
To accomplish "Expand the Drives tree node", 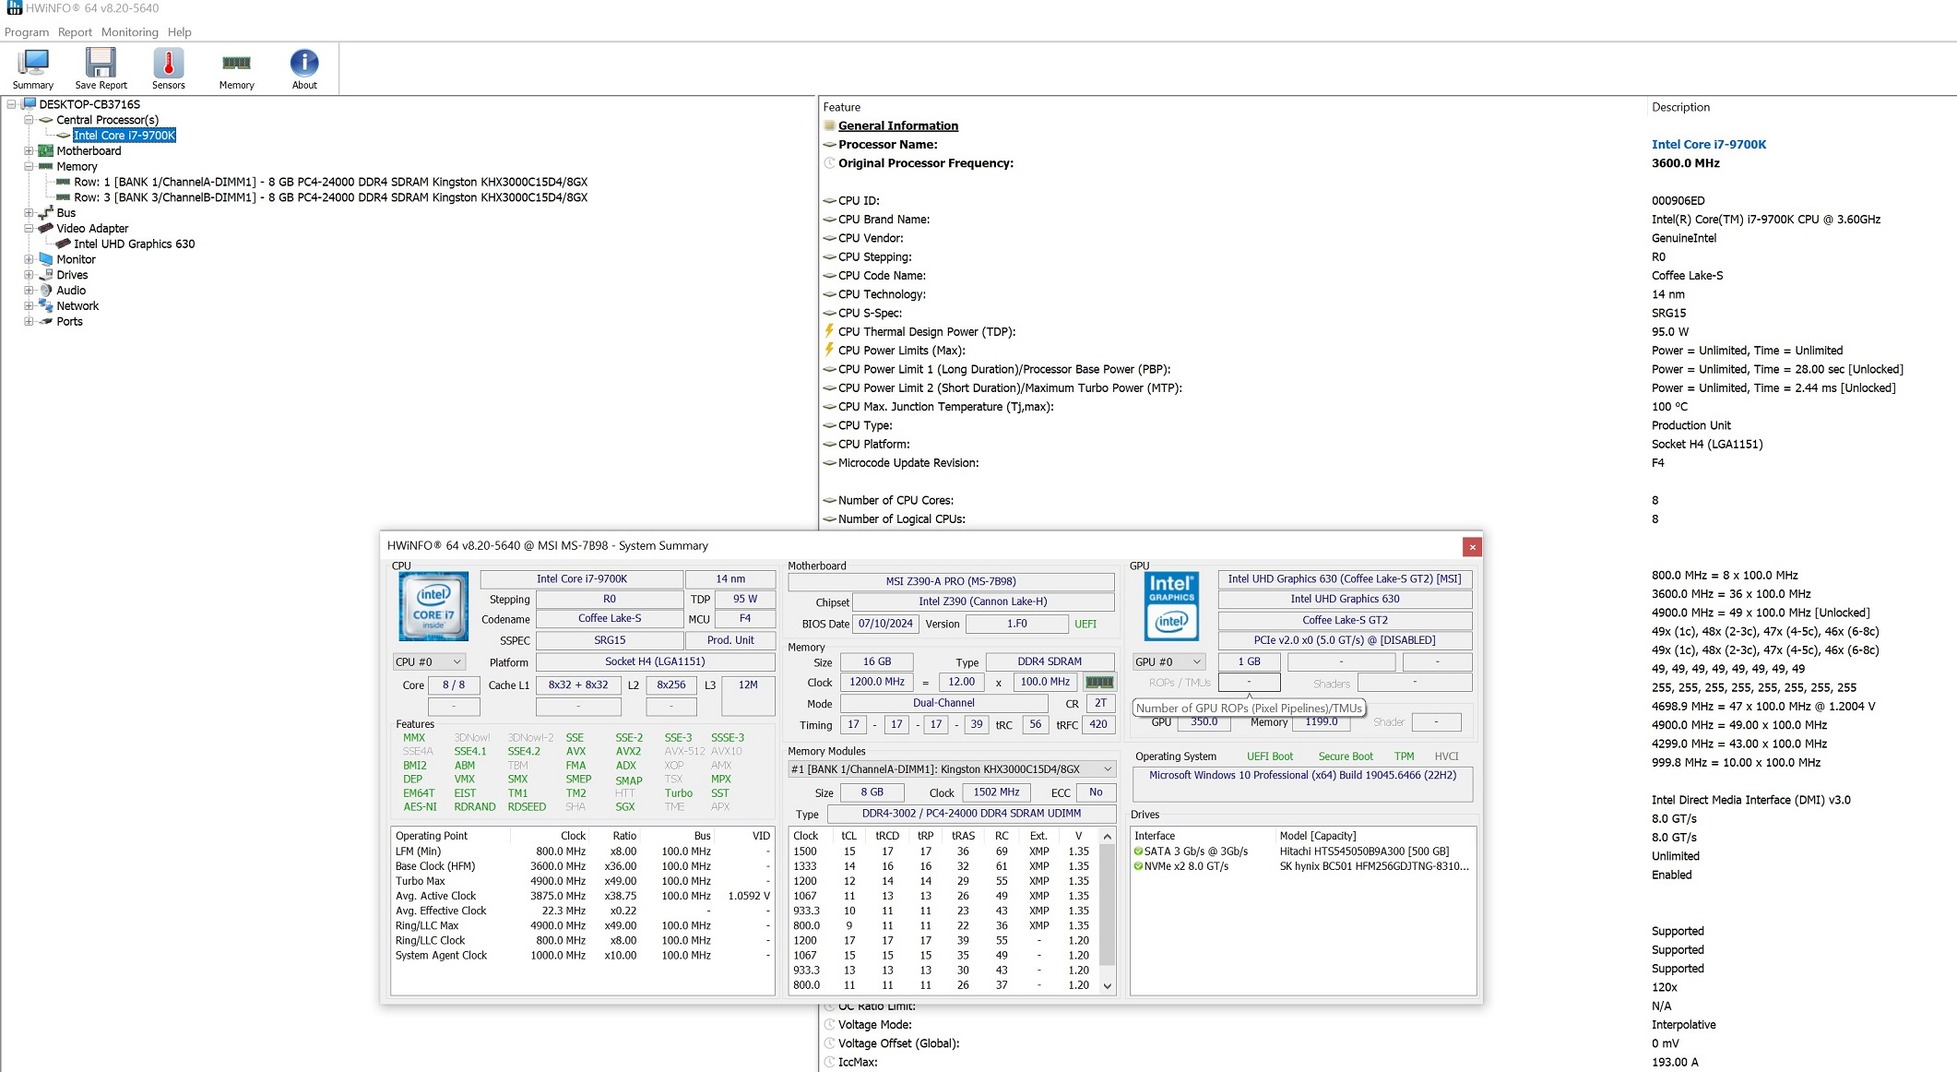I will [29, 275].
